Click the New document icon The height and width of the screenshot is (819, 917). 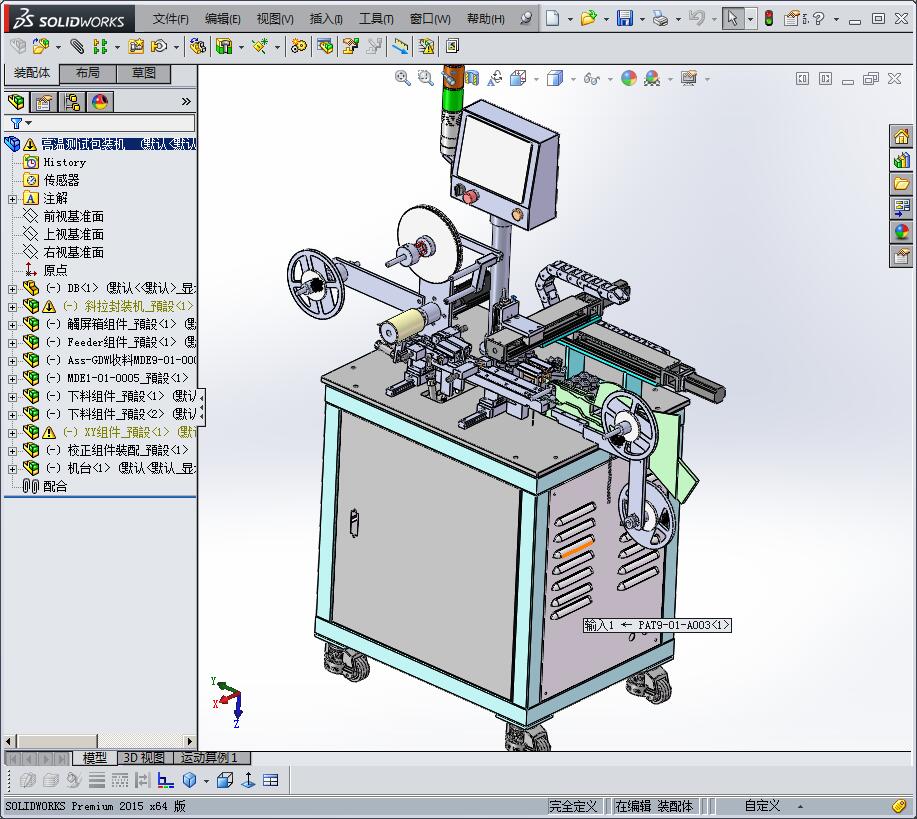click(553, 18)
